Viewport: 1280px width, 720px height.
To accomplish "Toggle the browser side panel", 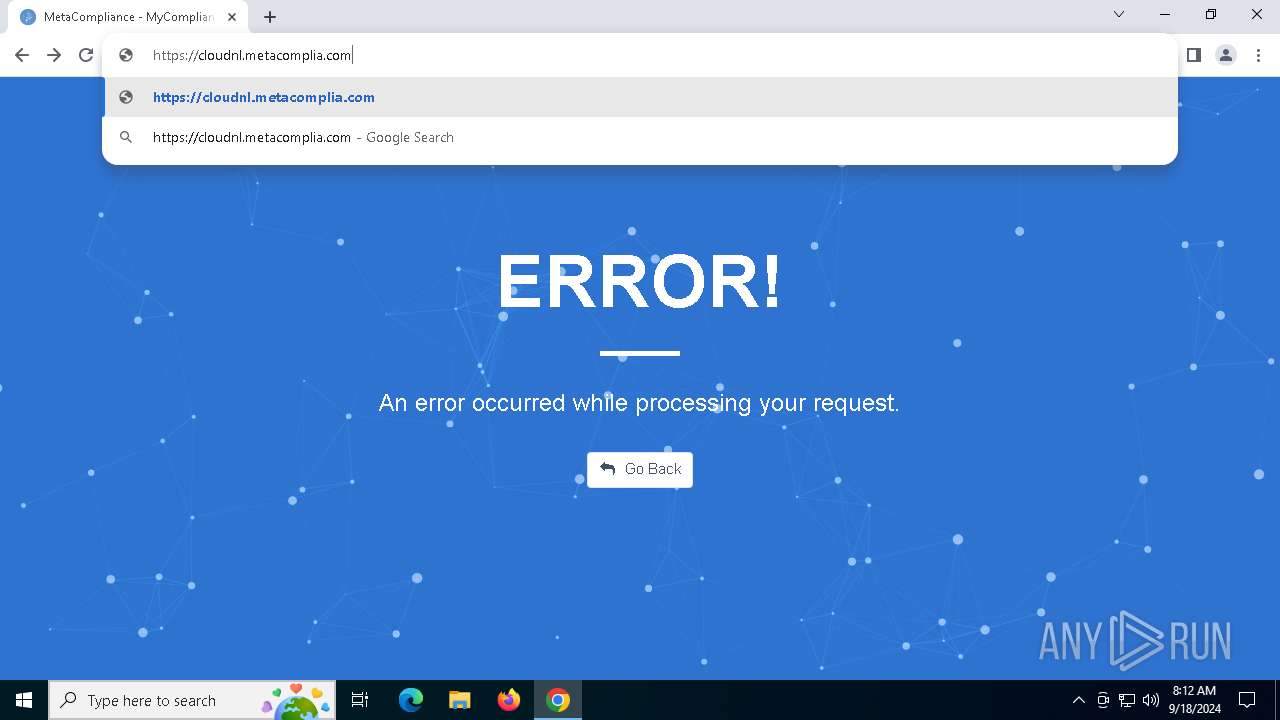I will tap(1194, 55).
